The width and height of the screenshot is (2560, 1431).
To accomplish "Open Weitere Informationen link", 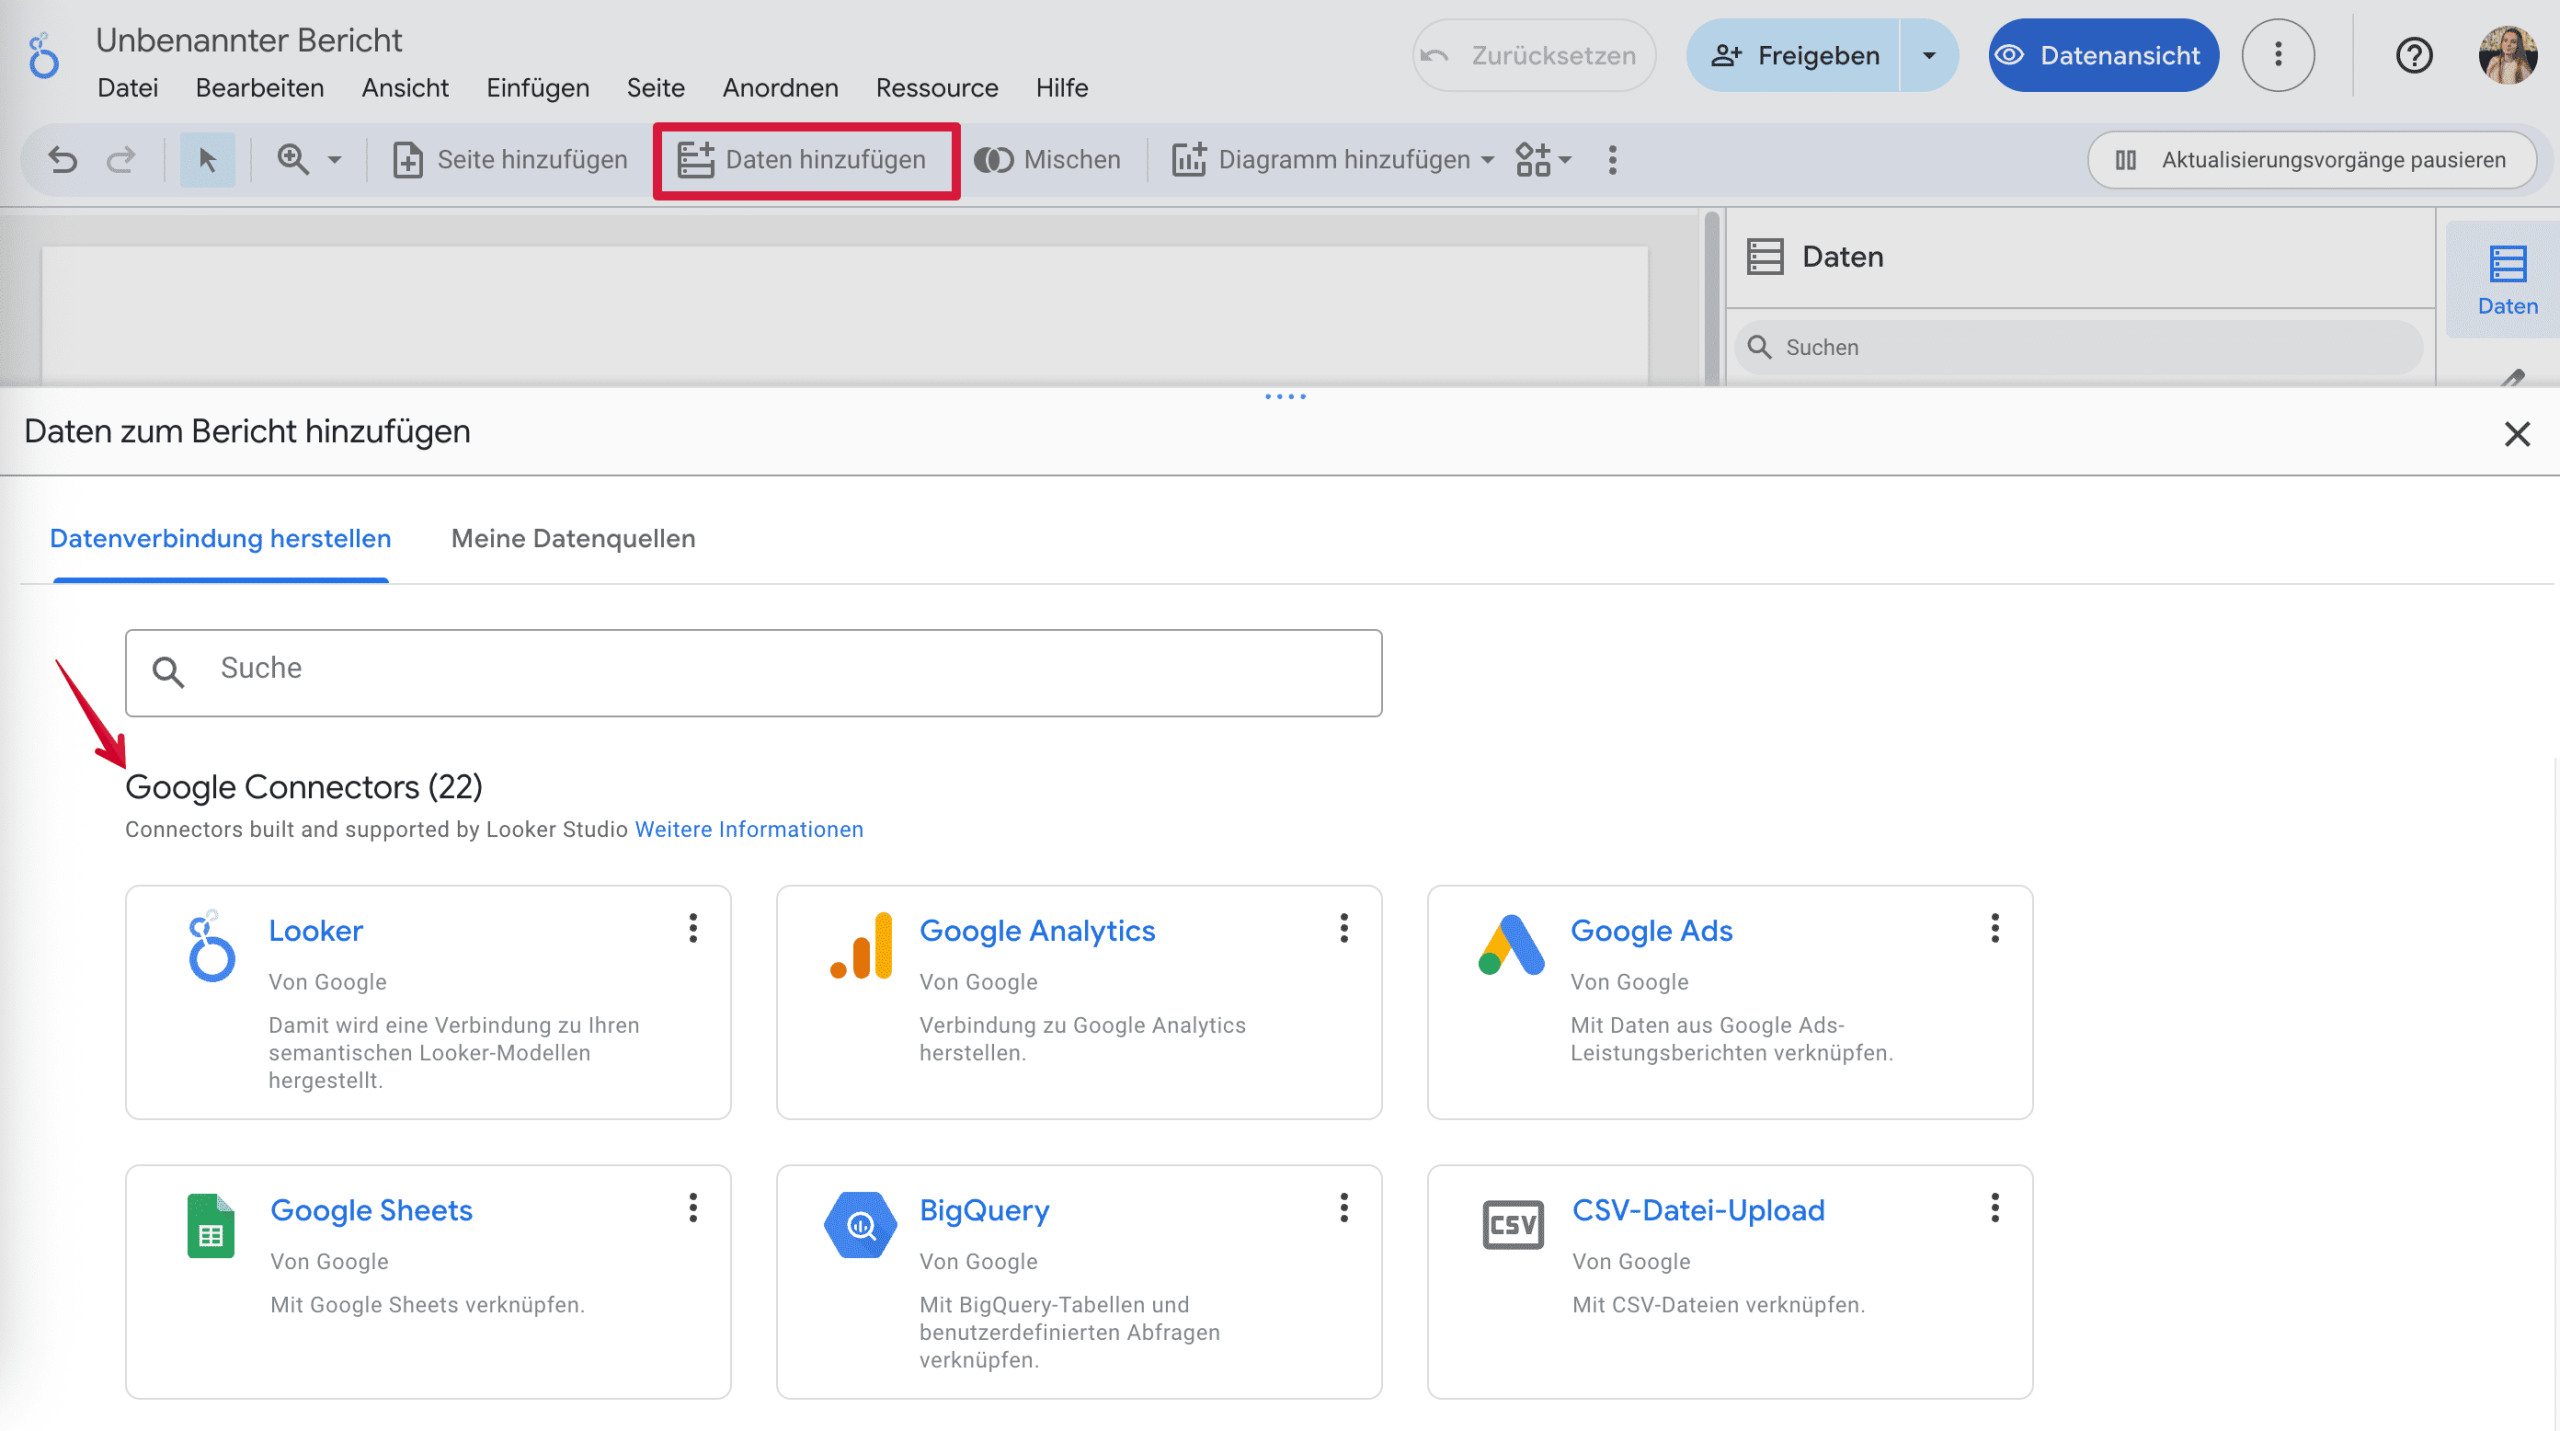I will click(749, 830).
